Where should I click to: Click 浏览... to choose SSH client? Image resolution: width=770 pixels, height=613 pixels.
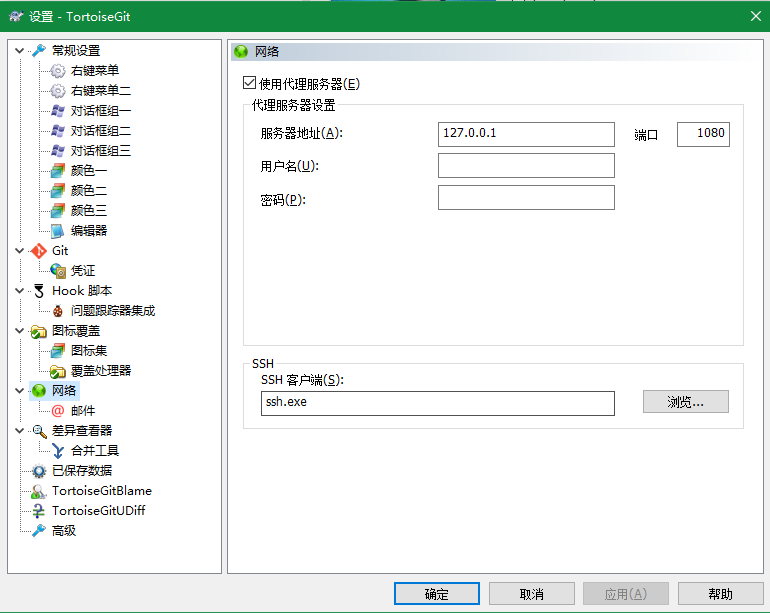(686, 402)
